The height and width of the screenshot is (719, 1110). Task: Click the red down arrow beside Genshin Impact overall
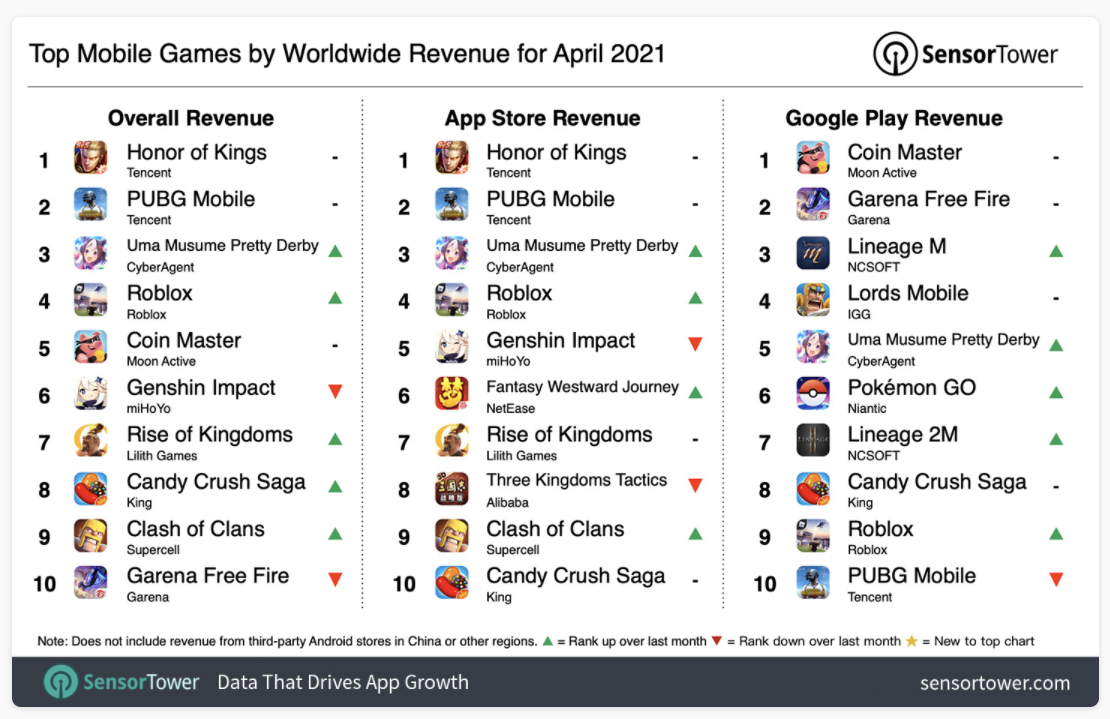tap(336, 391)
